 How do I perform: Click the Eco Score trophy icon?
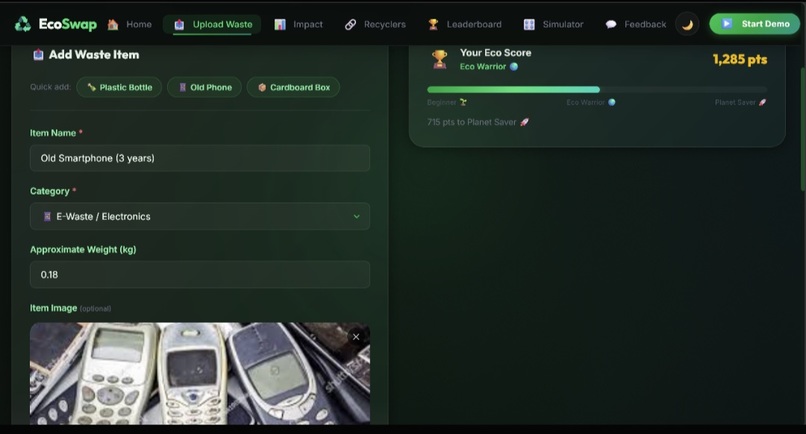pyautogui.click(x=439, y=59)
